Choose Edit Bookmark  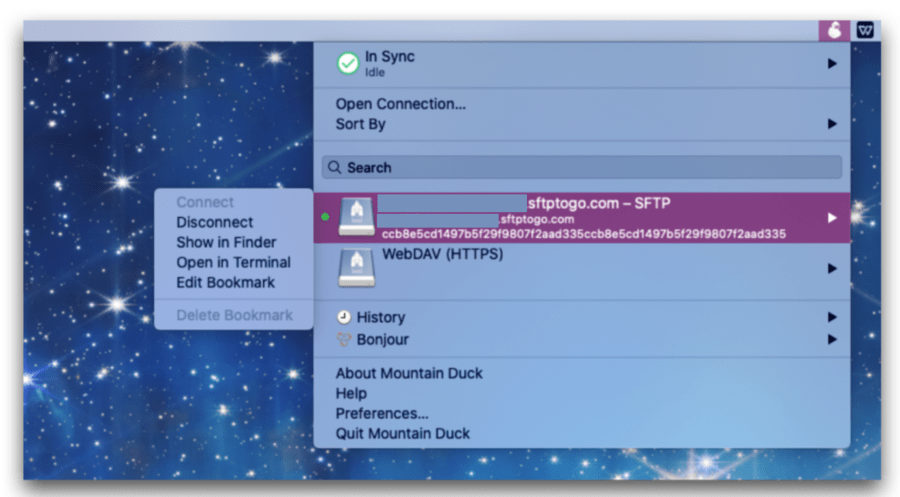226,282
